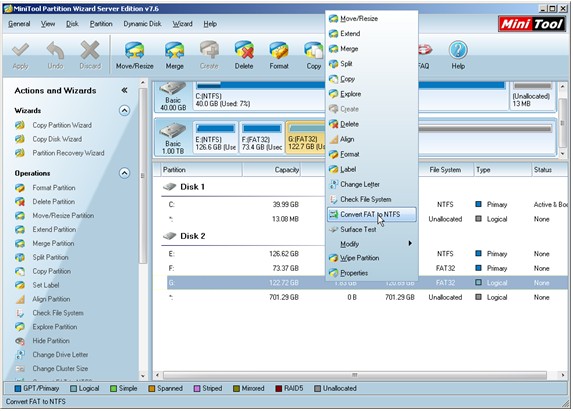Choose Extend in context menu
The height and width of the screenshot is (411, 573).
372,34
